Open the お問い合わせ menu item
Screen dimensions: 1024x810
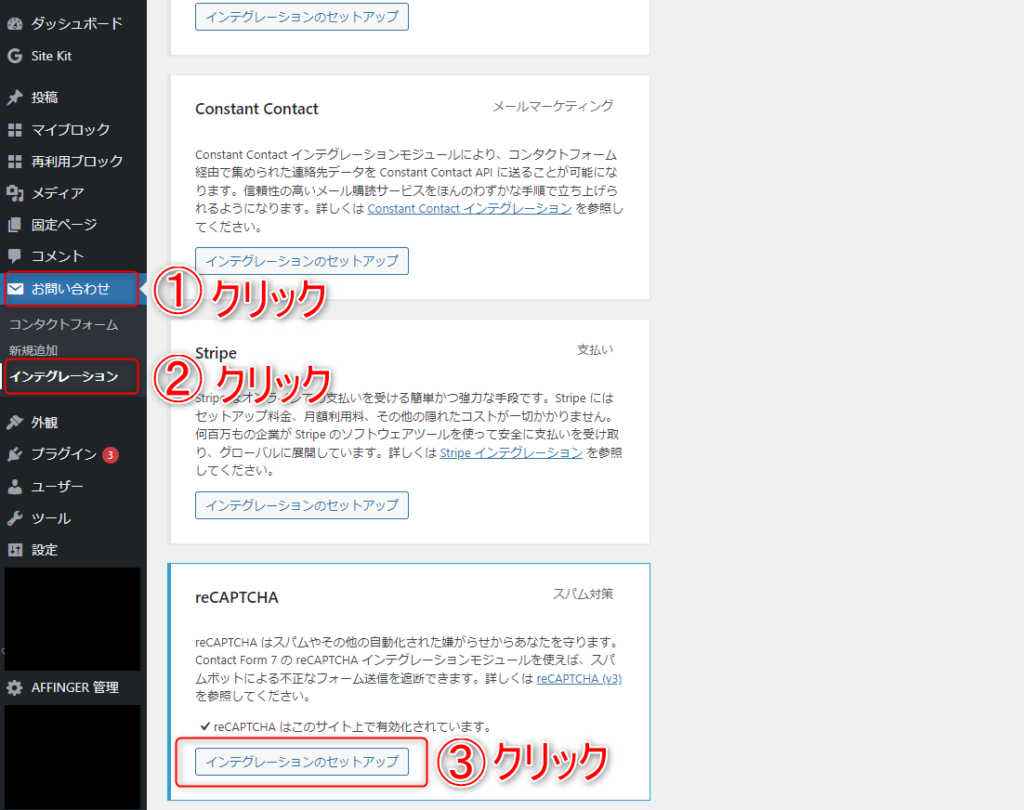click(x=70, y=290)
